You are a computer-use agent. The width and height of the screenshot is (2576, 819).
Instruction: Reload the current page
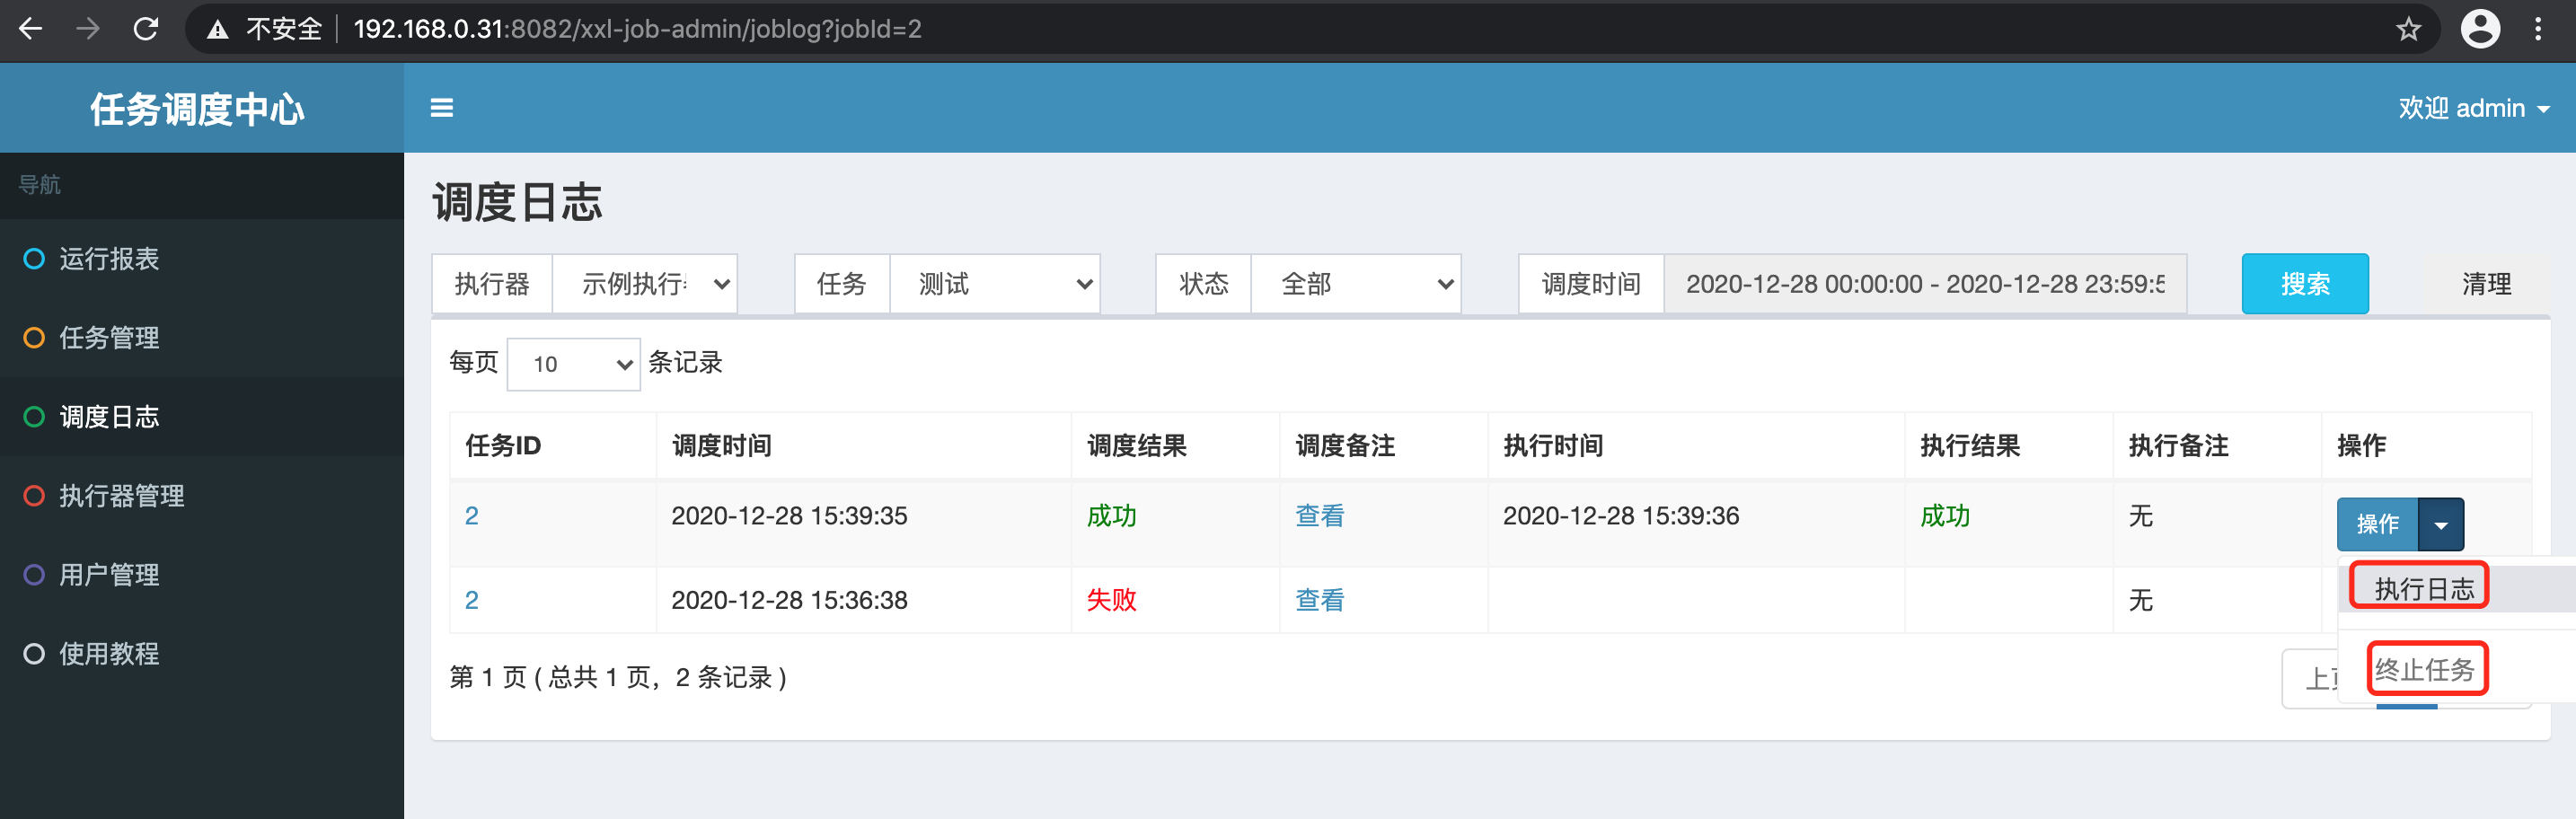point(146,29)
